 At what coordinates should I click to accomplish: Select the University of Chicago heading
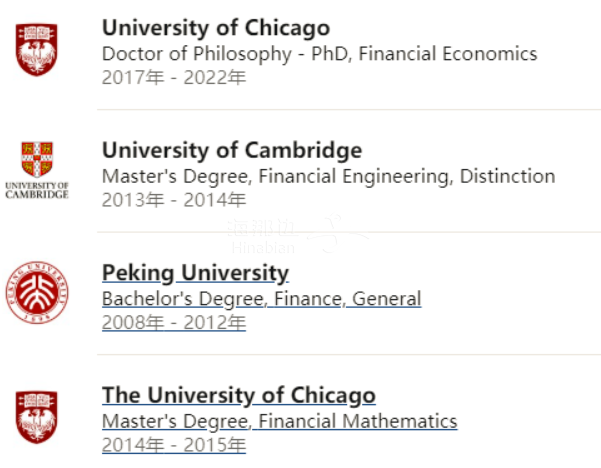[216, 28]
